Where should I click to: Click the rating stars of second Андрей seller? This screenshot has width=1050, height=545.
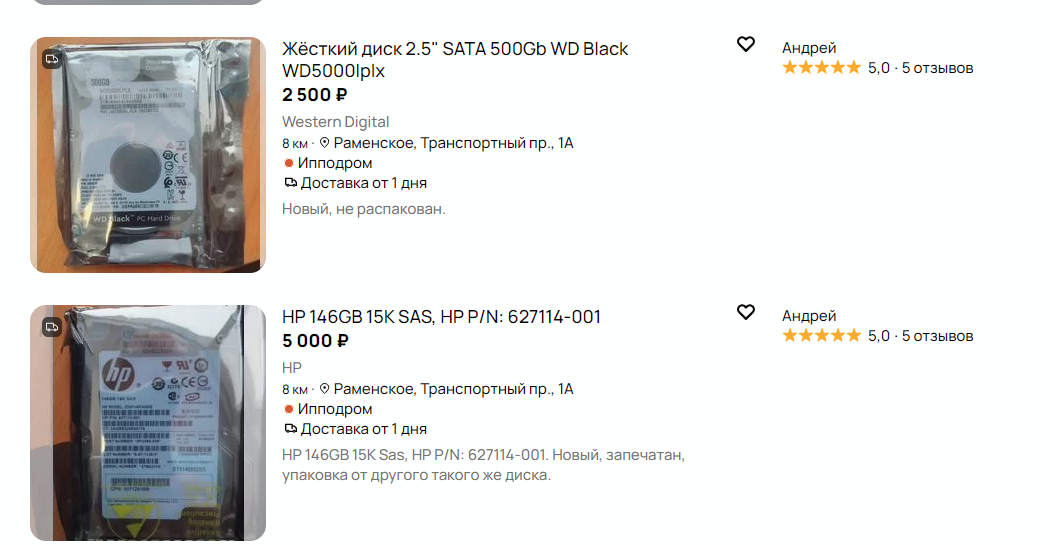[821, 336]
